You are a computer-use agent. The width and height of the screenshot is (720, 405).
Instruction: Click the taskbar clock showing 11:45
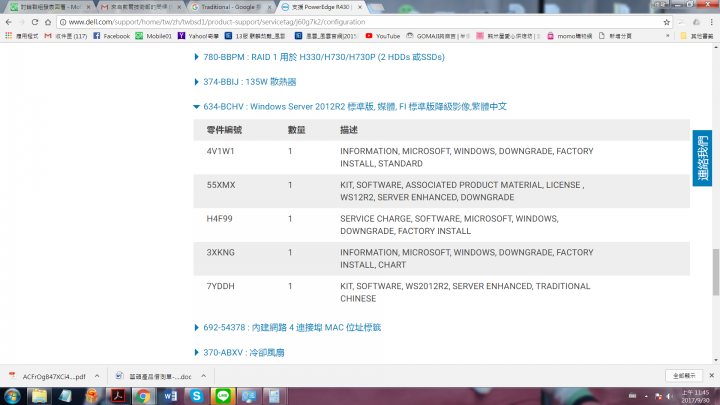695,396
